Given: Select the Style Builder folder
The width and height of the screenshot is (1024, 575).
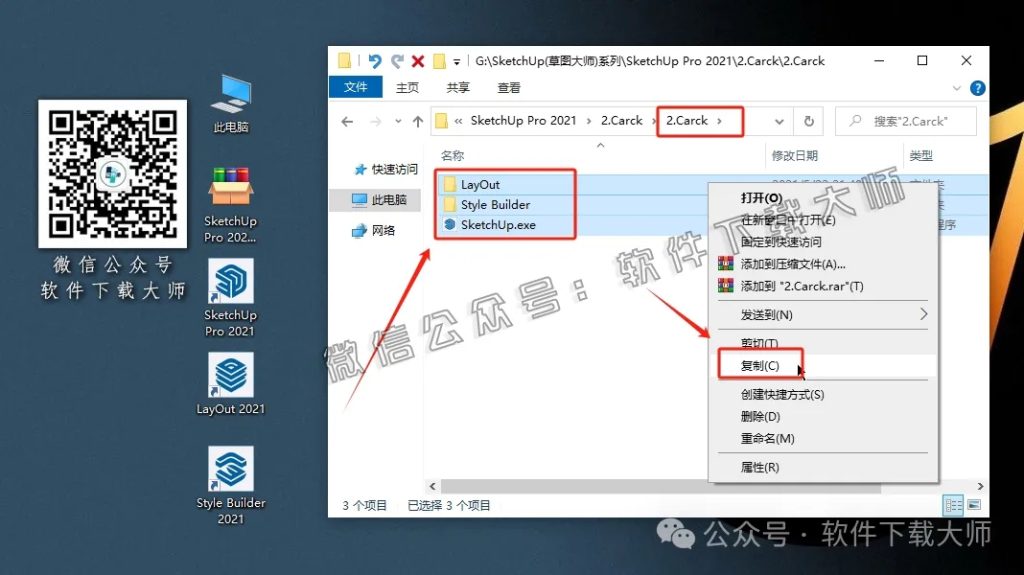Looking at the screenshot, I should [x=495, y=205].
